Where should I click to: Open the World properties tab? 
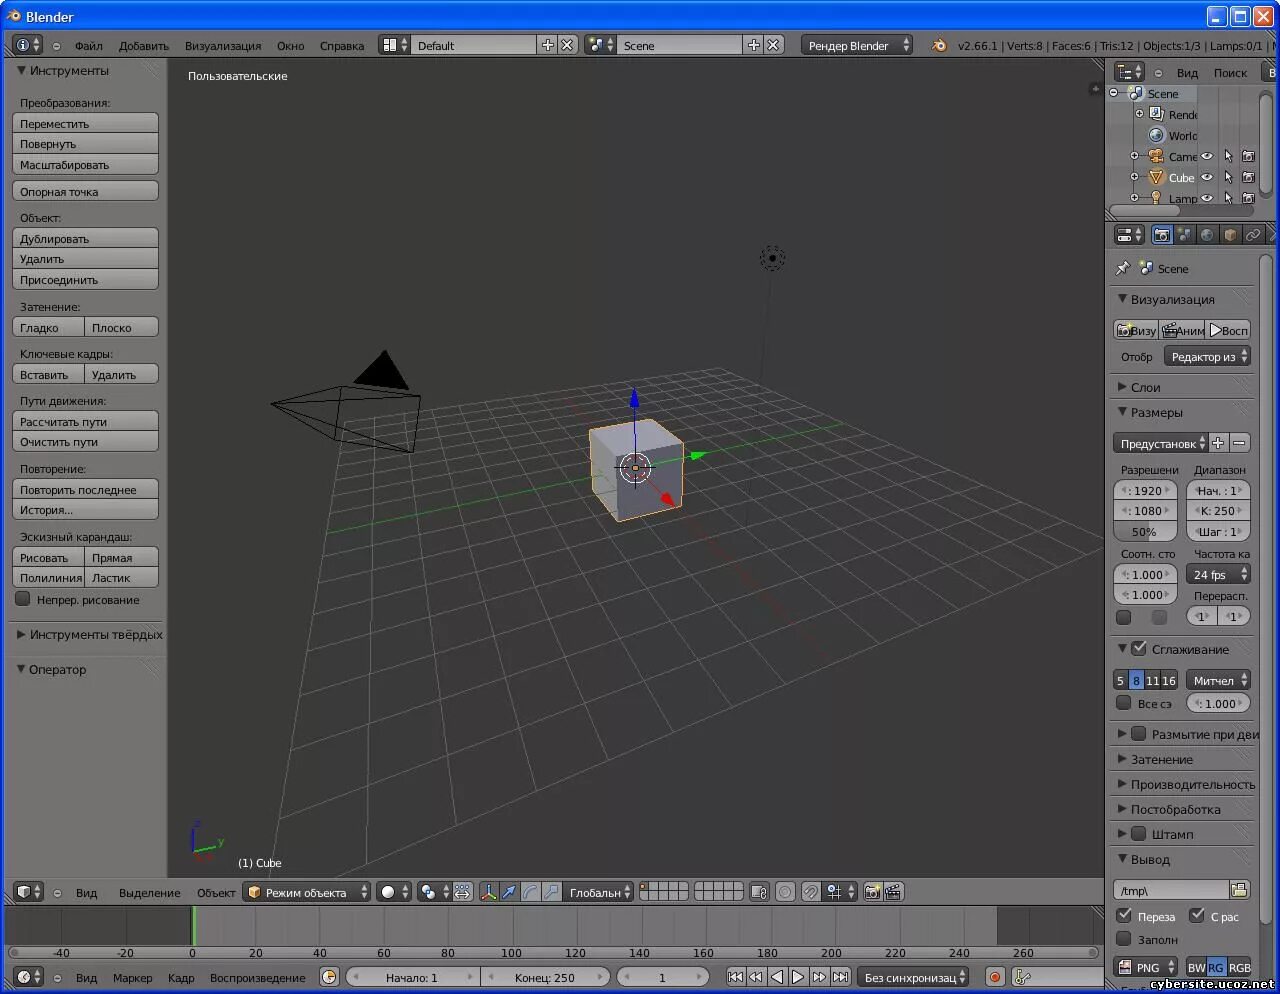coord(1207,235)
